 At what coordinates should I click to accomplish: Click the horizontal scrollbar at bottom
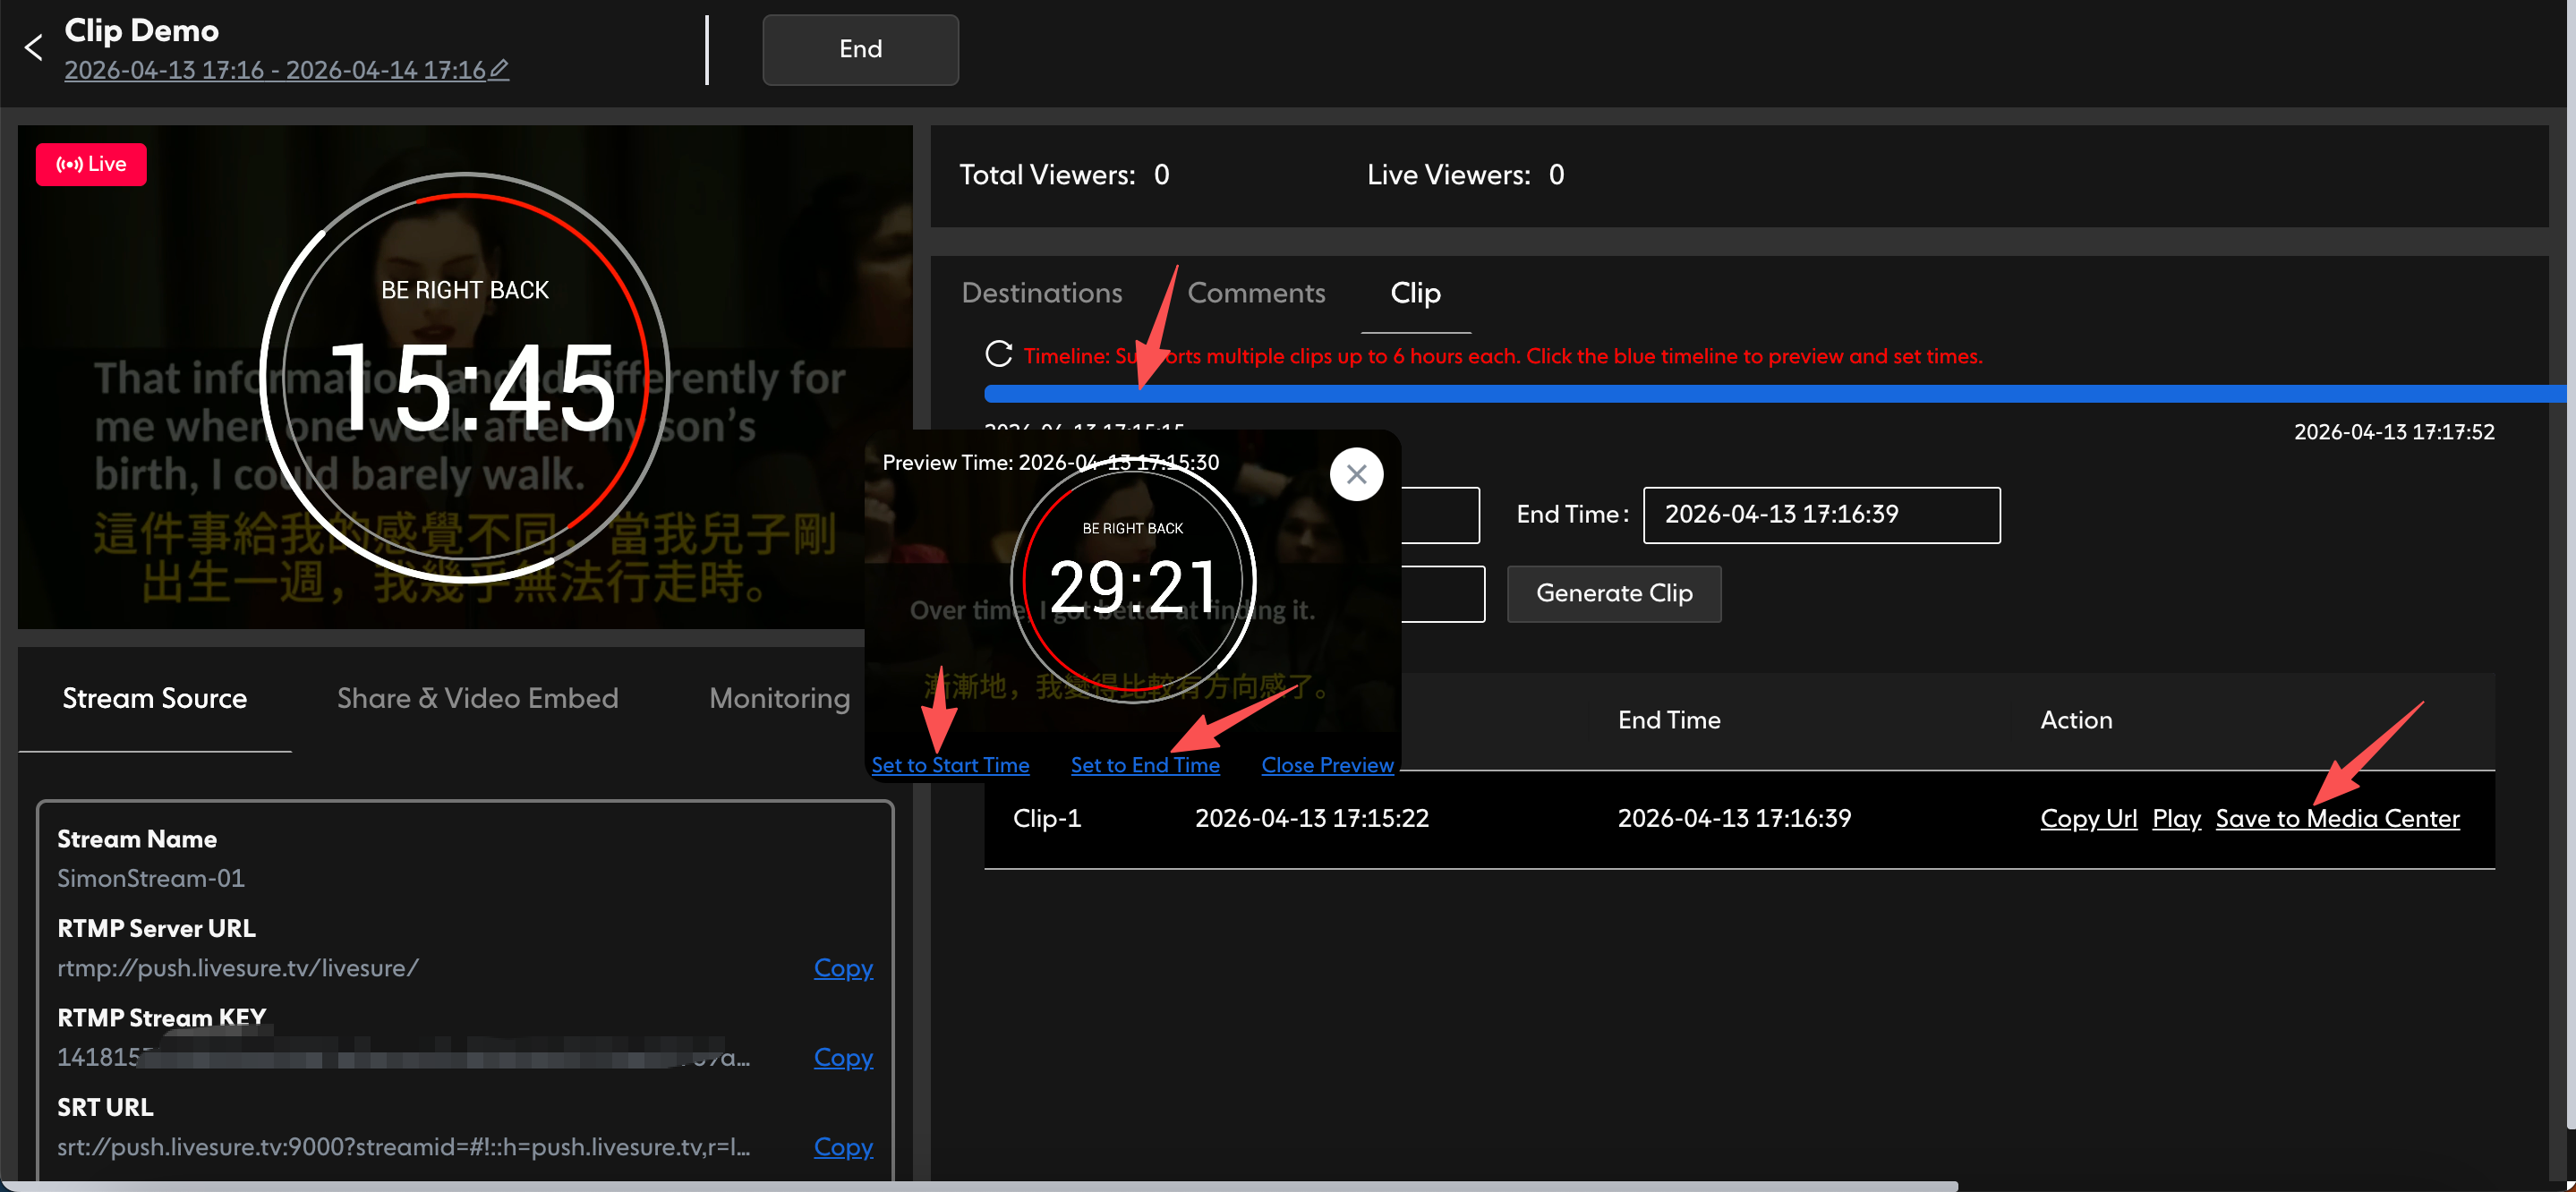(980, 1186)
